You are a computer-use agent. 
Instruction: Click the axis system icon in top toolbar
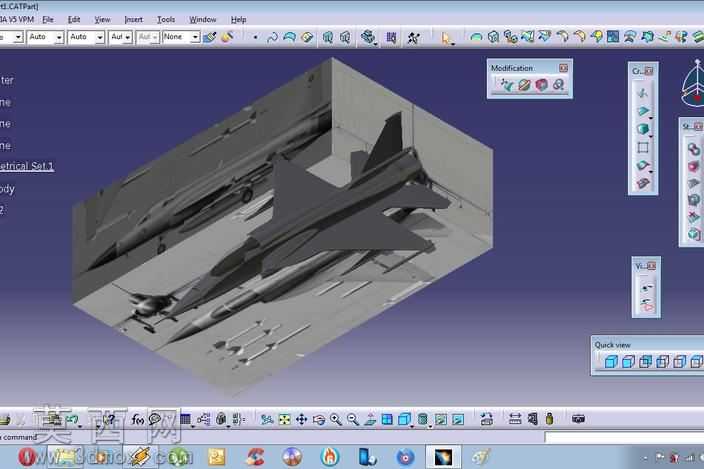click(x=414, y=38)
